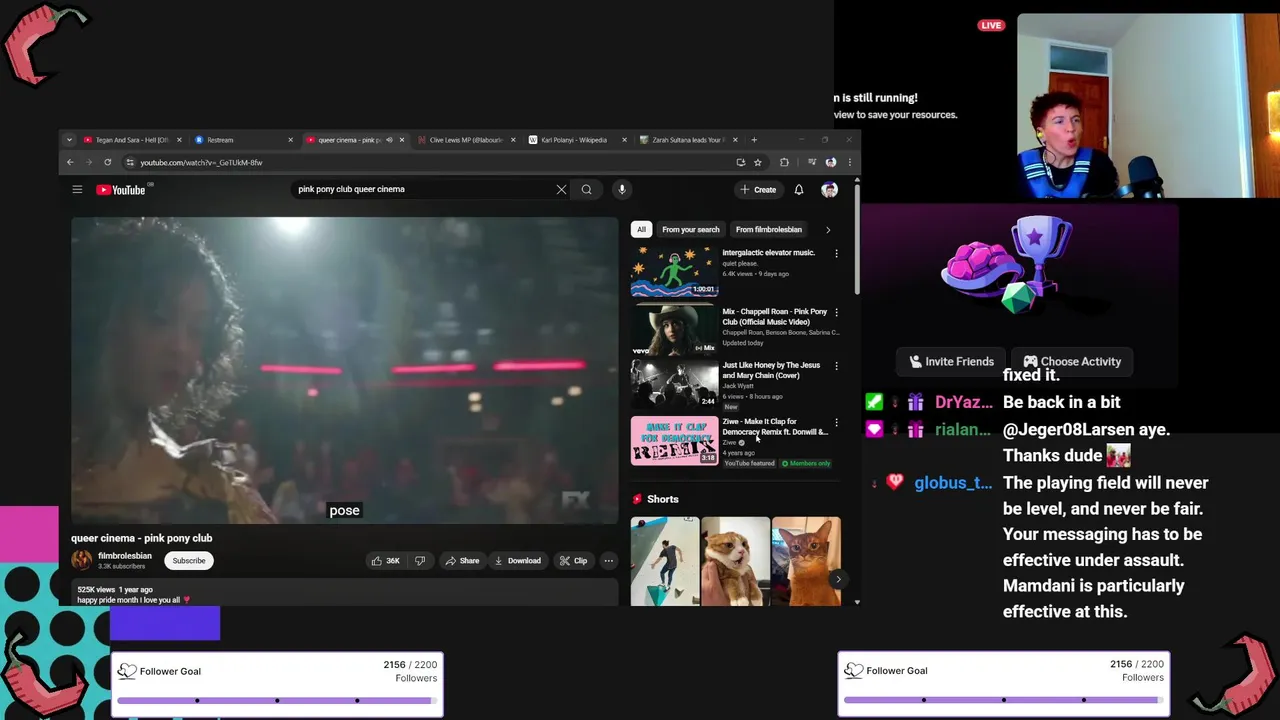Open more actions ellipsis under video

click(x=608, y=561)
